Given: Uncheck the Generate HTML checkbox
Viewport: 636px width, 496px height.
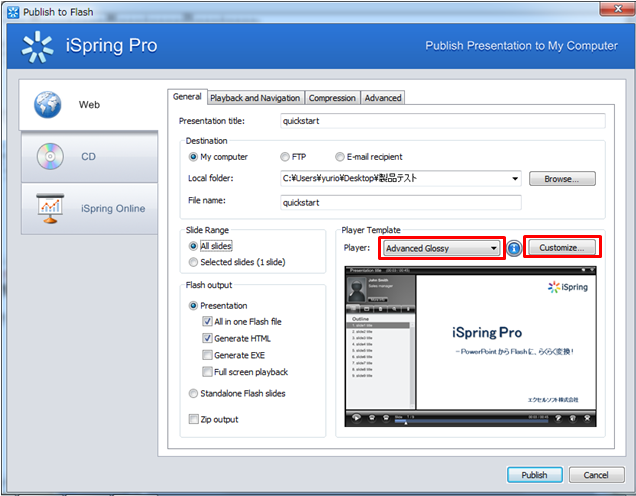Looking at the screenshot, I should click(x=207, y=338).
